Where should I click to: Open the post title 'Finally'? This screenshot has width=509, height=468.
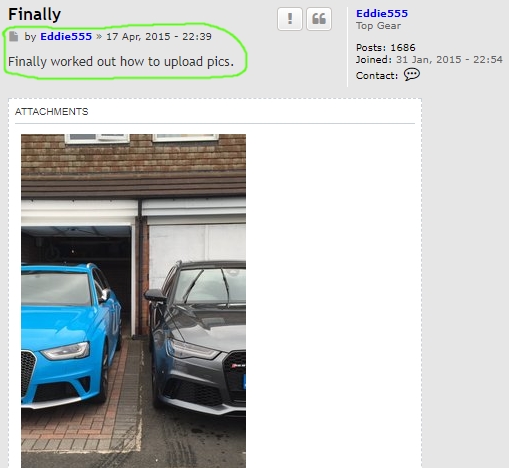(x=34, y=14)
